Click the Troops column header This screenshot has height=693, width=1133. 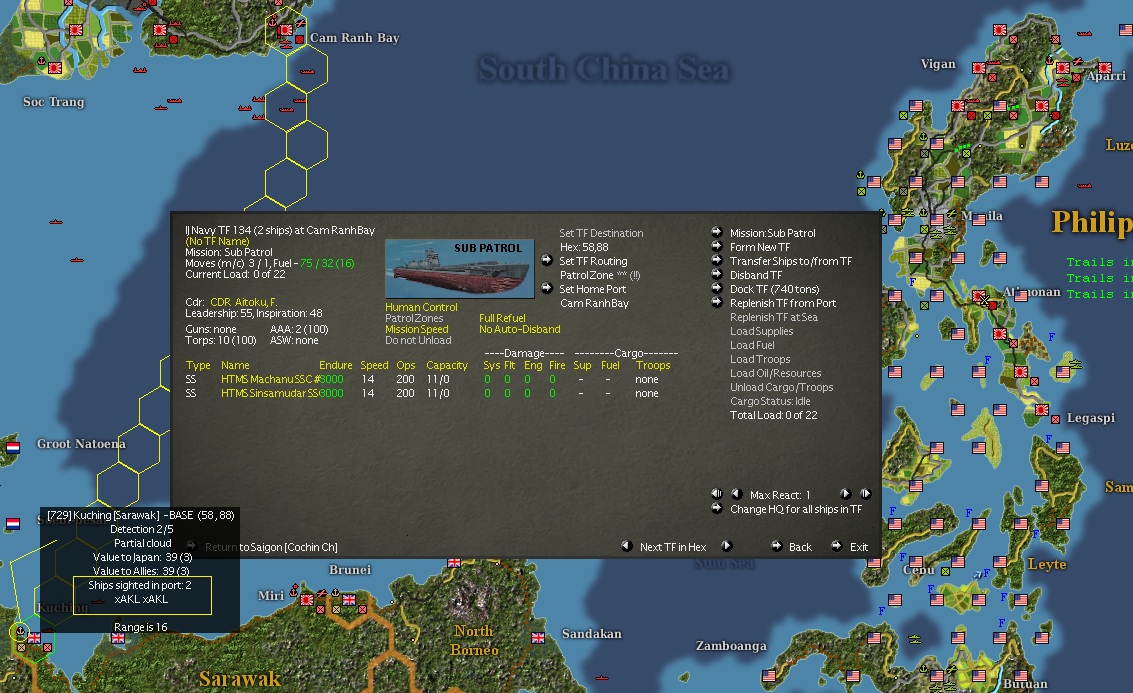pos(653,365)
